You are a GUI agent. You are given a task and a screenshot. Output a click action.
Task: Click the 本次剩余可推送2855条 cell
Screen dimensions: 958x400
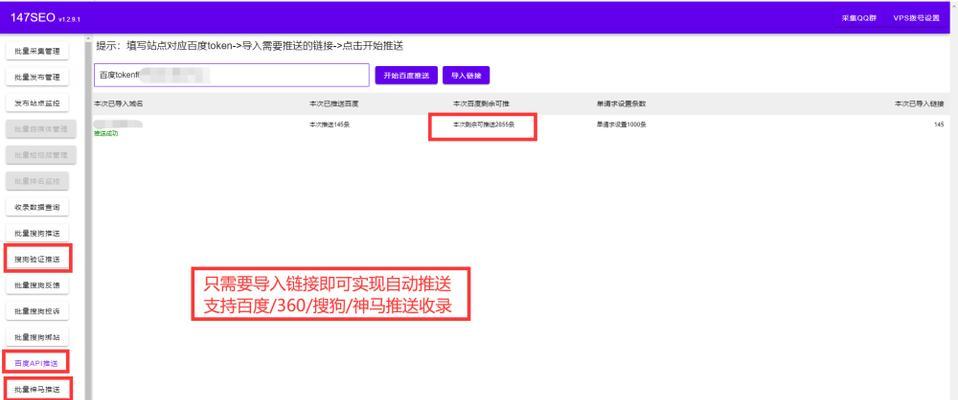click(483, 125)
